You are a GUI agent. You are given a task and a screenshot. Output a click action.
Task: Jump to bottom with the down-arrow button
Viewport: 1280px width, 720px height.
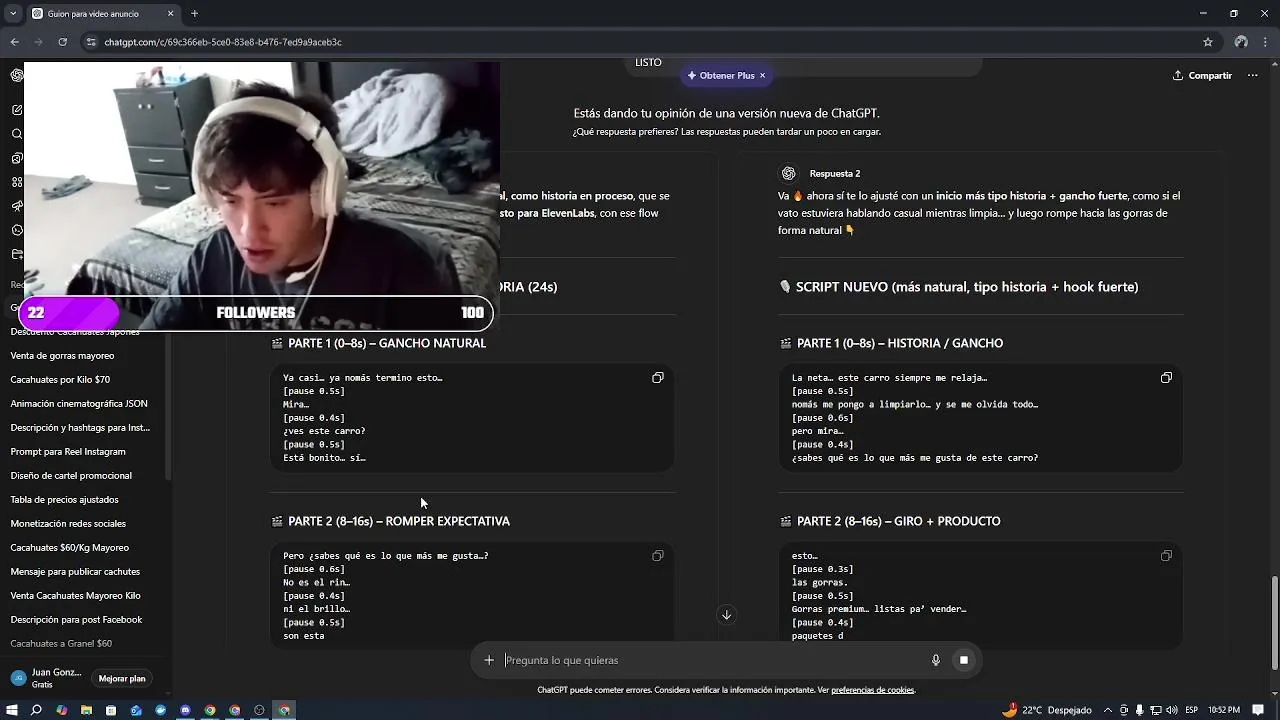click(727, 615)
